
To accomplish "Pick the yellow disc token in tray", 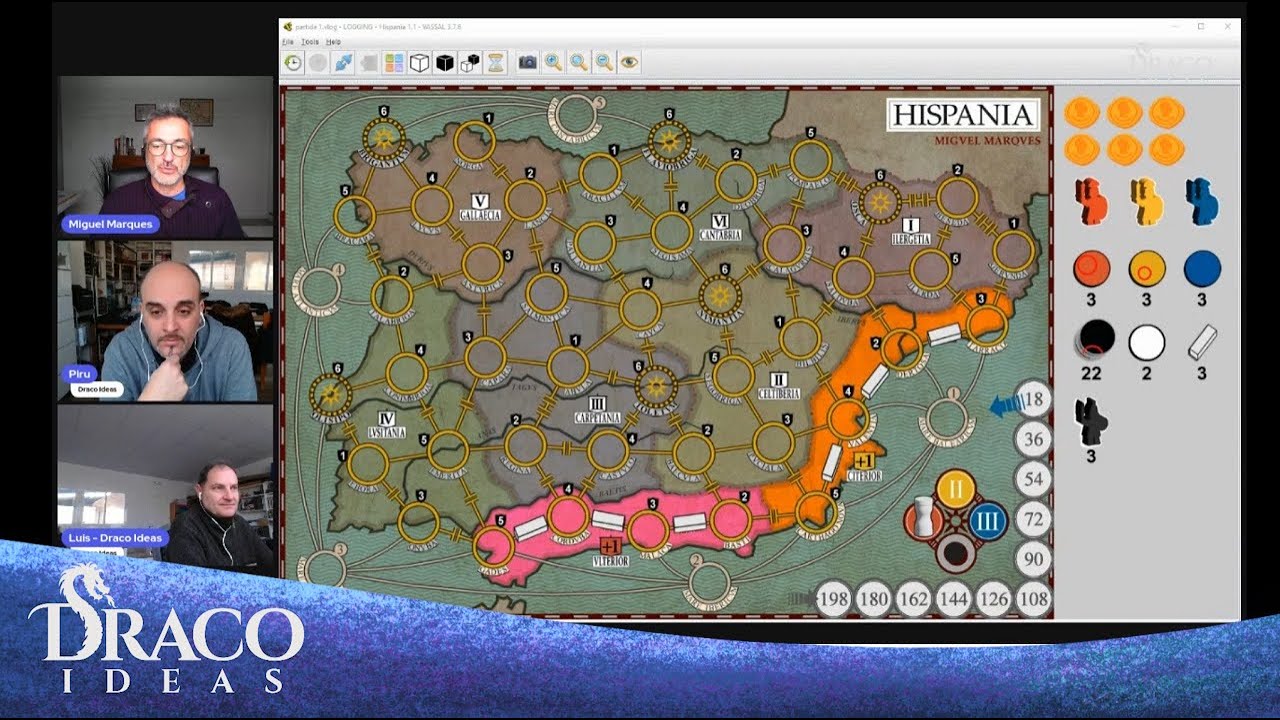I will click(1147, 268).
